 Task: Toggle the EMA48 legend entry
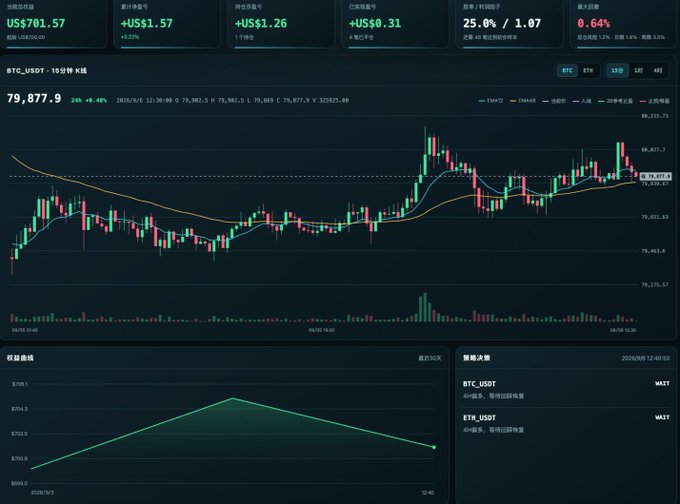pyautogui.click(x=523, y=101)
